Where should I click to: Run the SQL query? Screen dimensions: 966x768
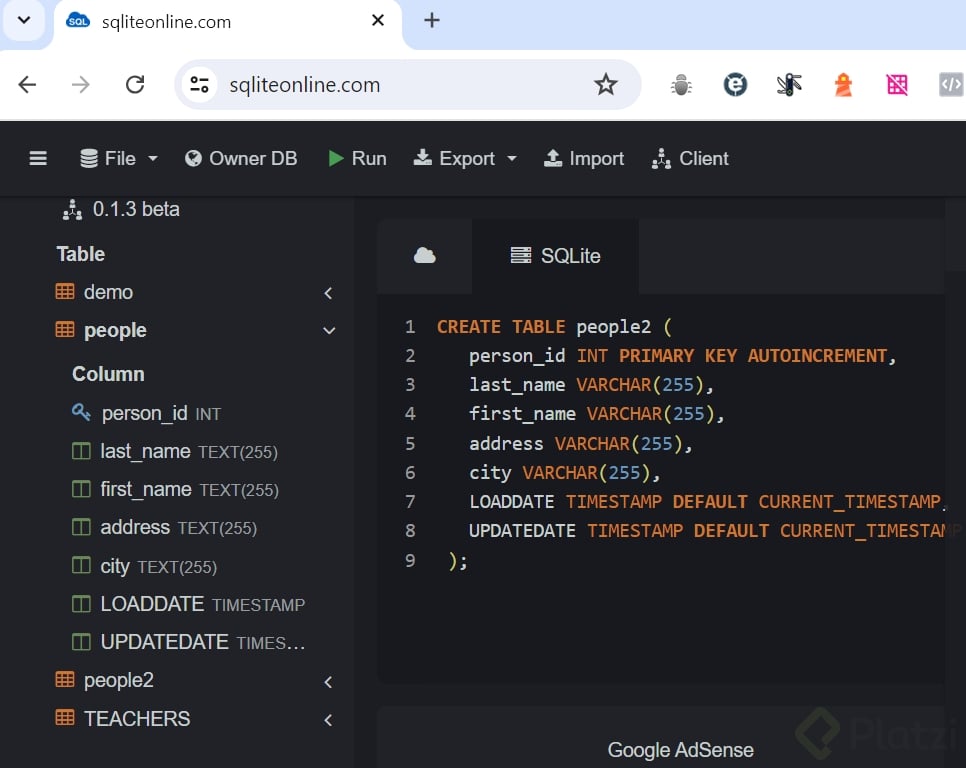pyautogui.click(x=357, y=159)
